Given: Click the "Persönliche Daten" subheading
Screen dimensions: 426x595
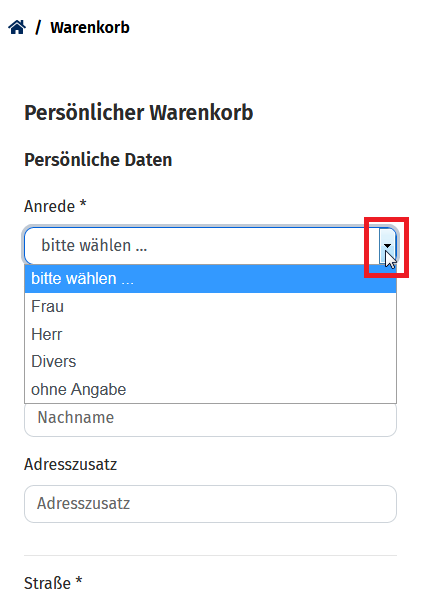Looking at the screenshot, I should tap(98, 160).
